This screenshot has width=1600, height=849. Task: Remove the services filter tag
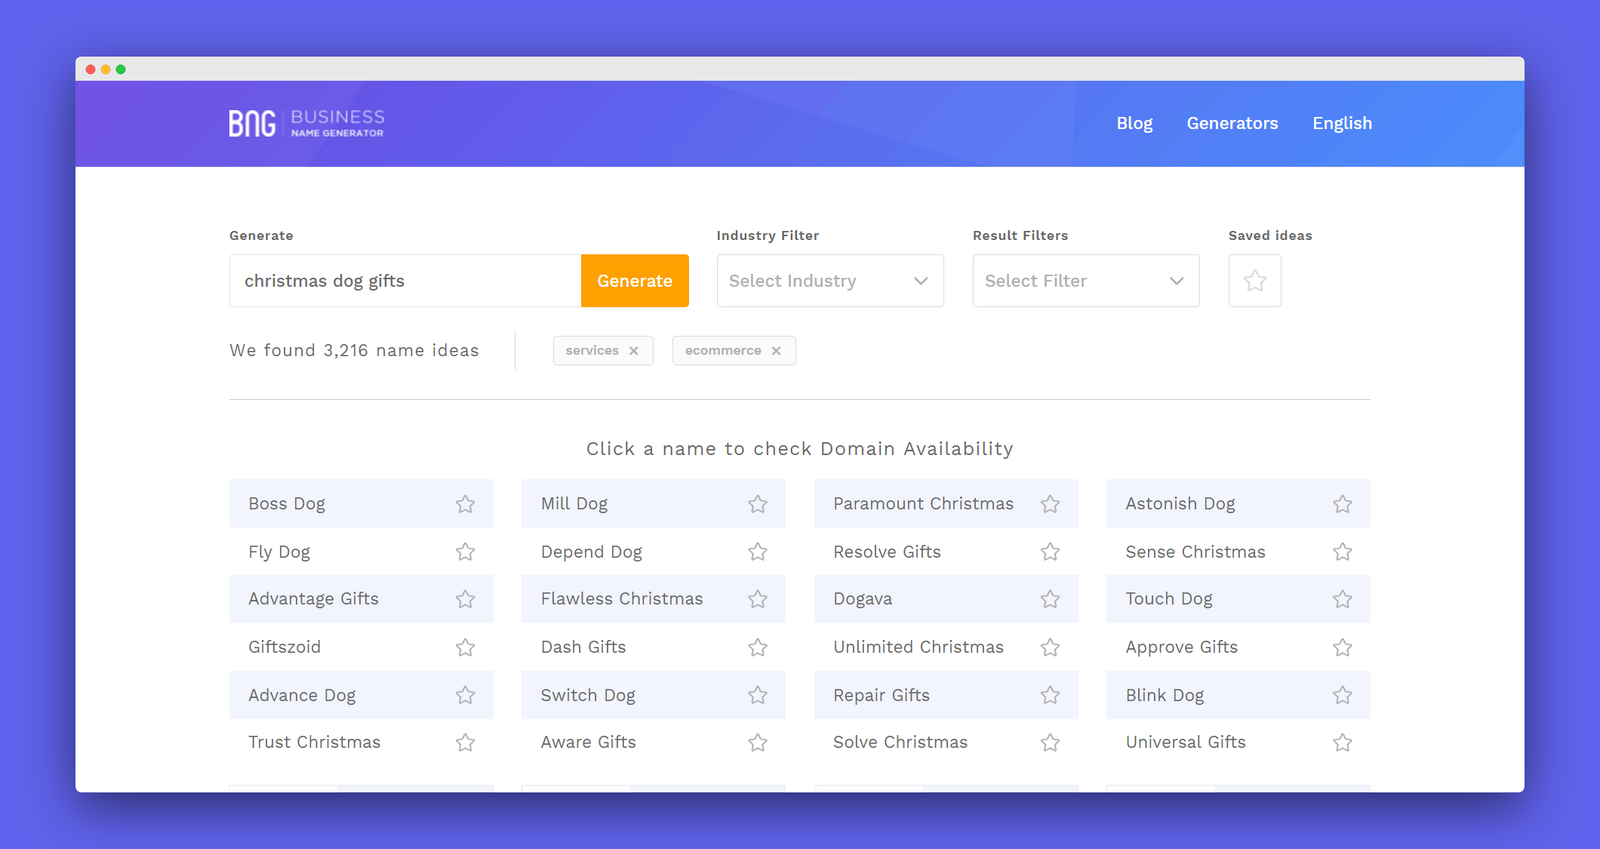(633, 351)
